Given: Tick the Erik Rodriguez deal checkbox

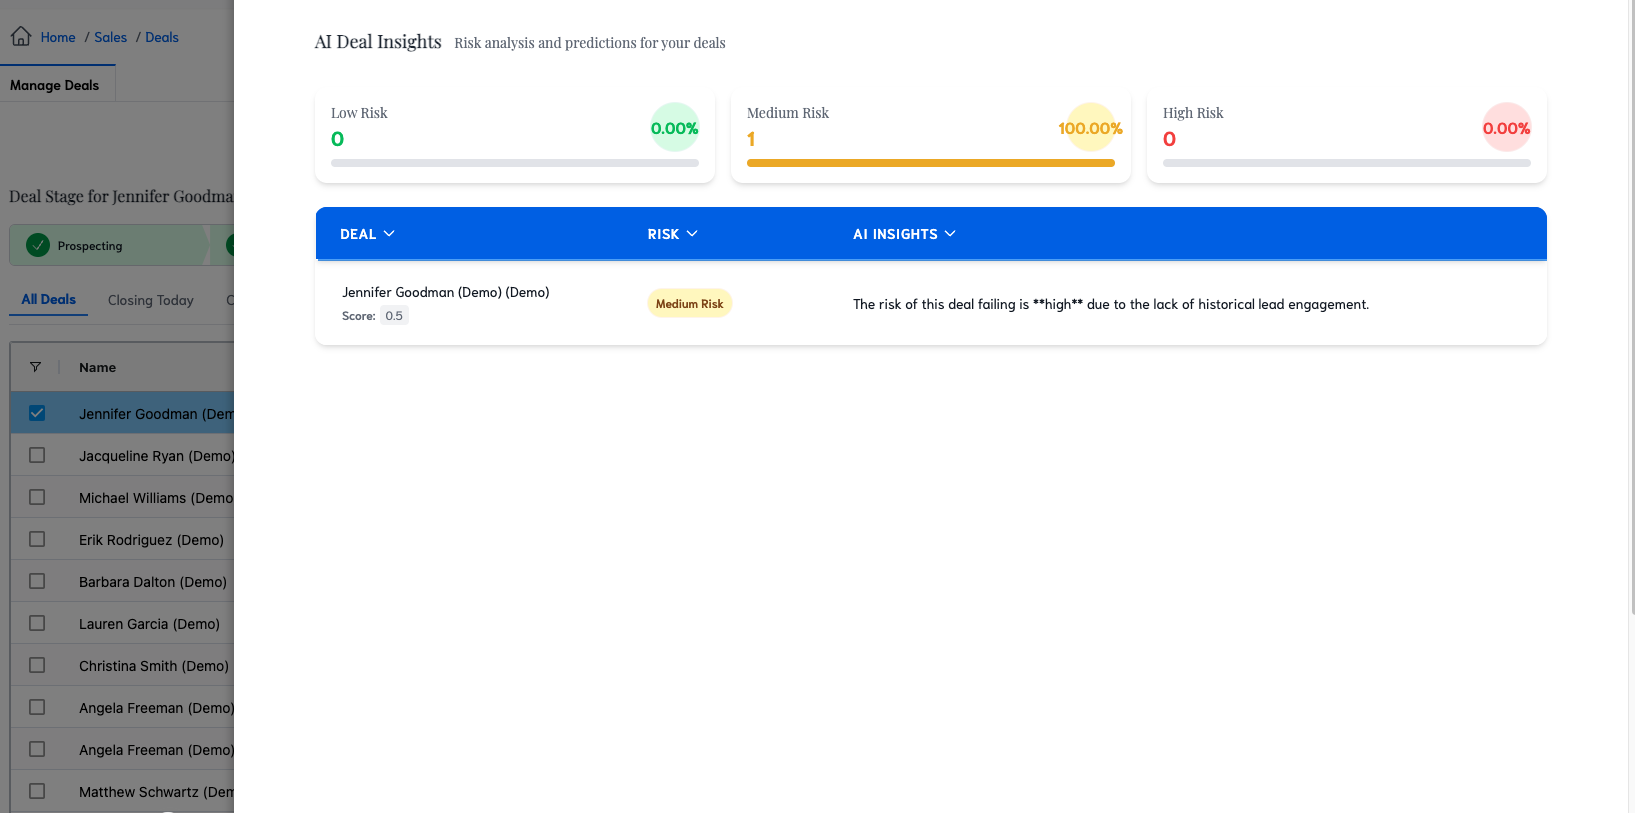Looking at the screenshot, I should (x=37, y=539).
